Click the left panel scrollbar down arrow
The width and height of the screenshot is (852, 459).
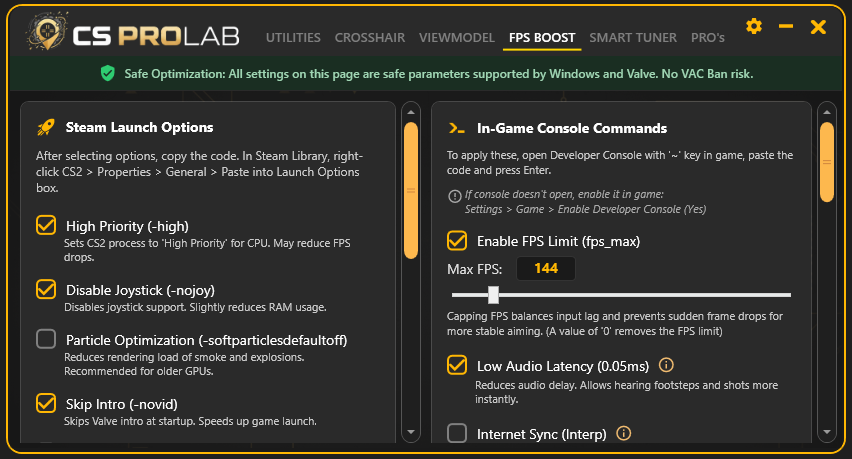(x=411, y=432)
